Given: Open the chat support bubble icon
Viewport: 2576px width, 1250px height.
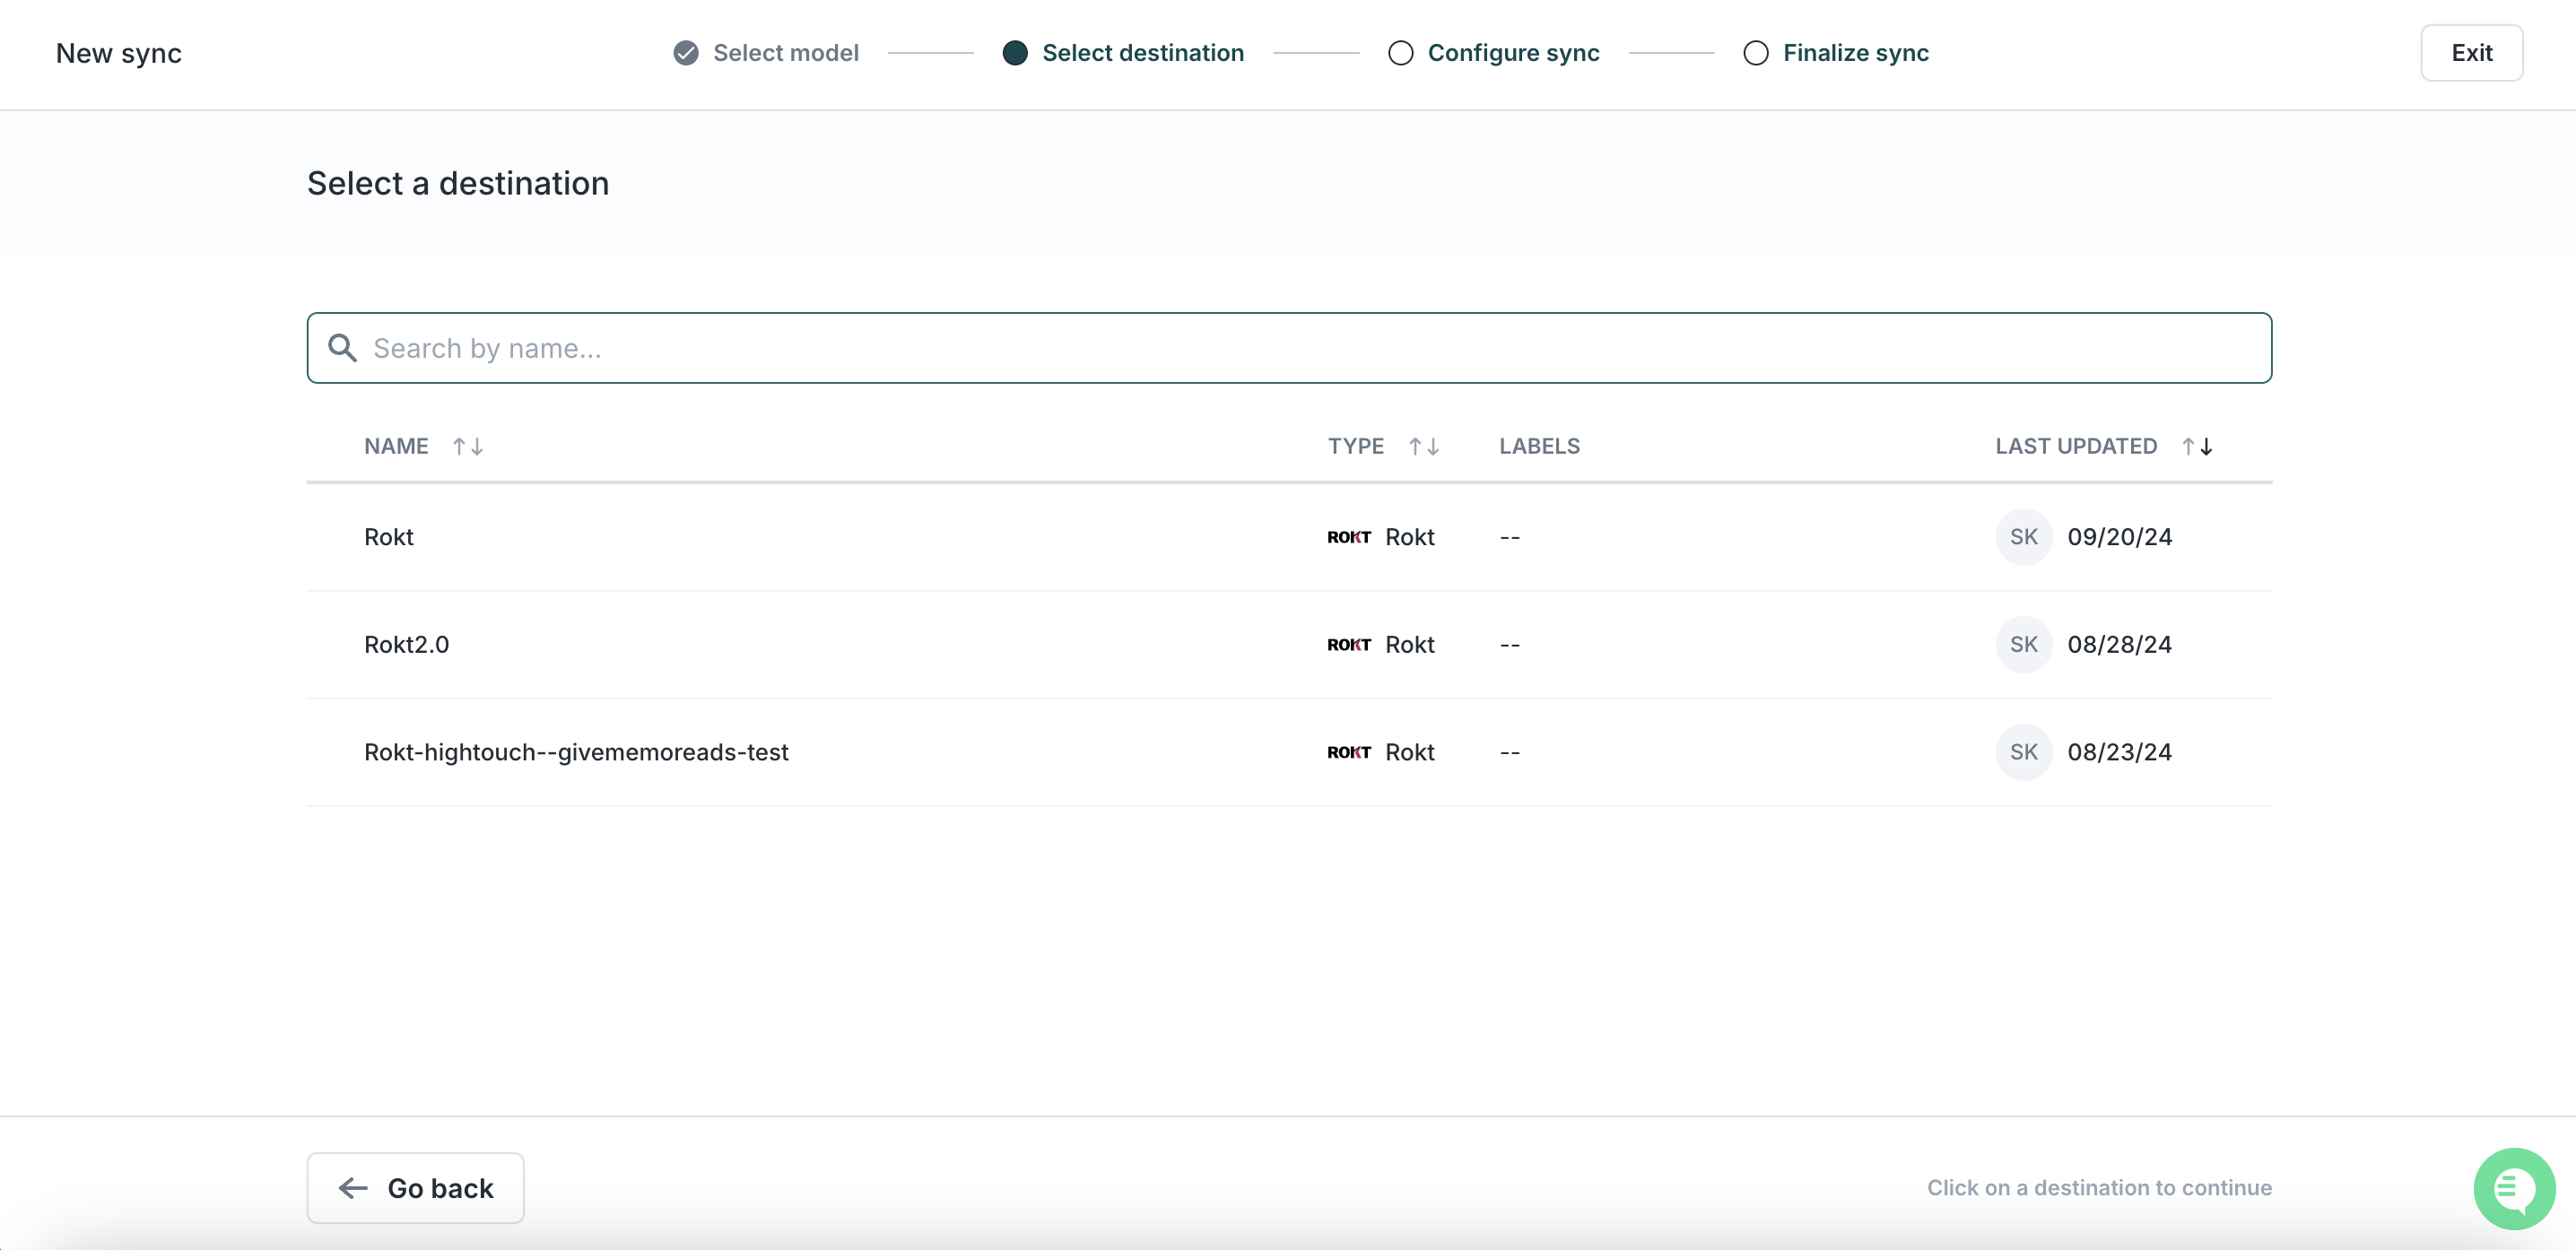Looking at the screenshot, I should pyautogui.click(x=2514, y=1188).
